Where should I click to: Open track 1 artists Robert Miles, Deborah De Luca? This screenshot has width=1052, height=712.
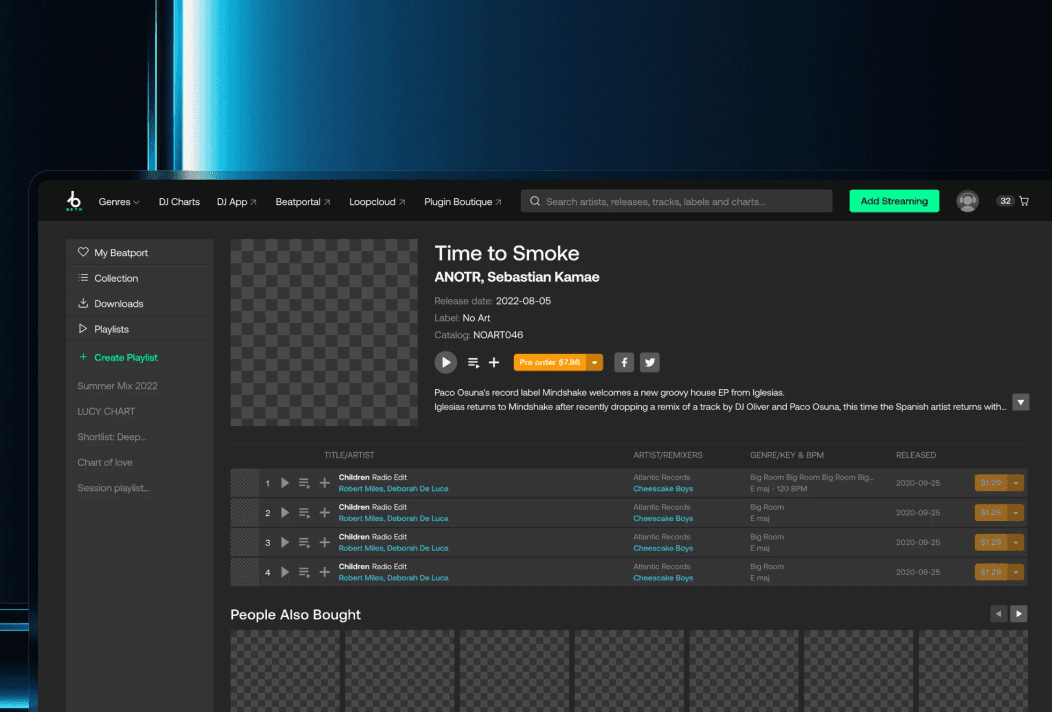pyautogui.click(x=393, y=489)
